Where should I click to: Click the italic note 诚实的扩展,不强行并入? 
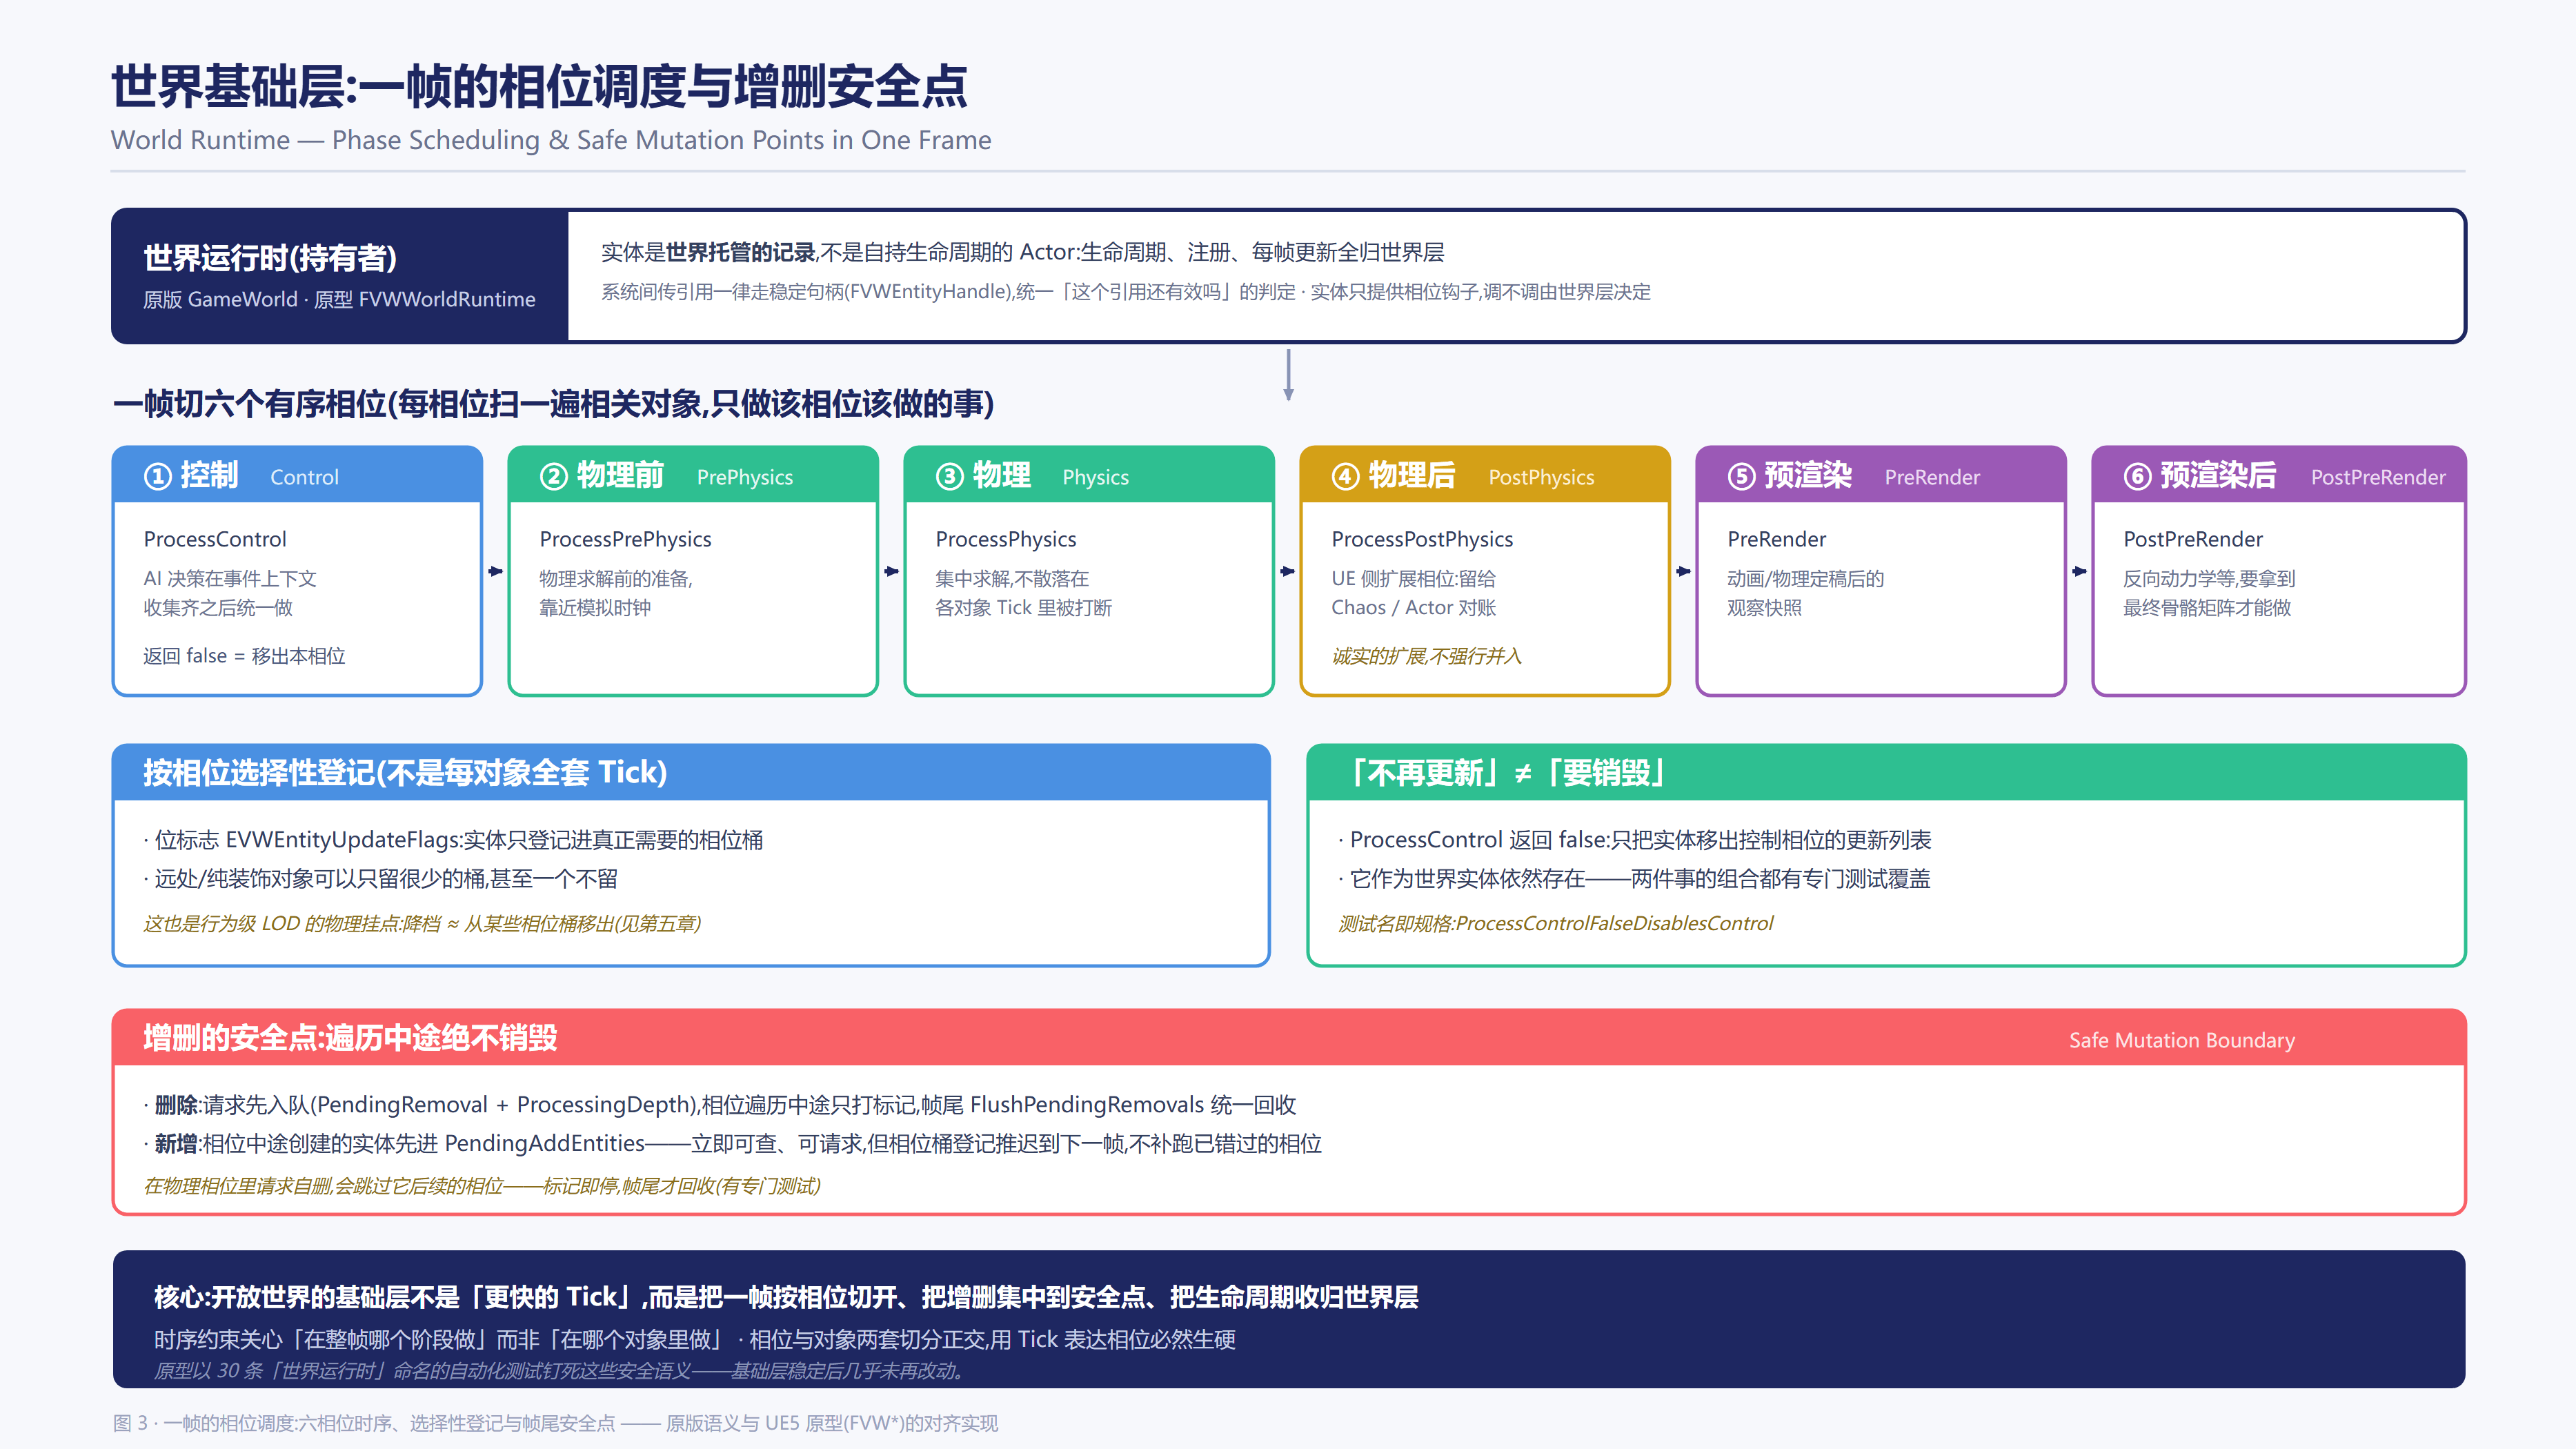(x=1426, y=656)
